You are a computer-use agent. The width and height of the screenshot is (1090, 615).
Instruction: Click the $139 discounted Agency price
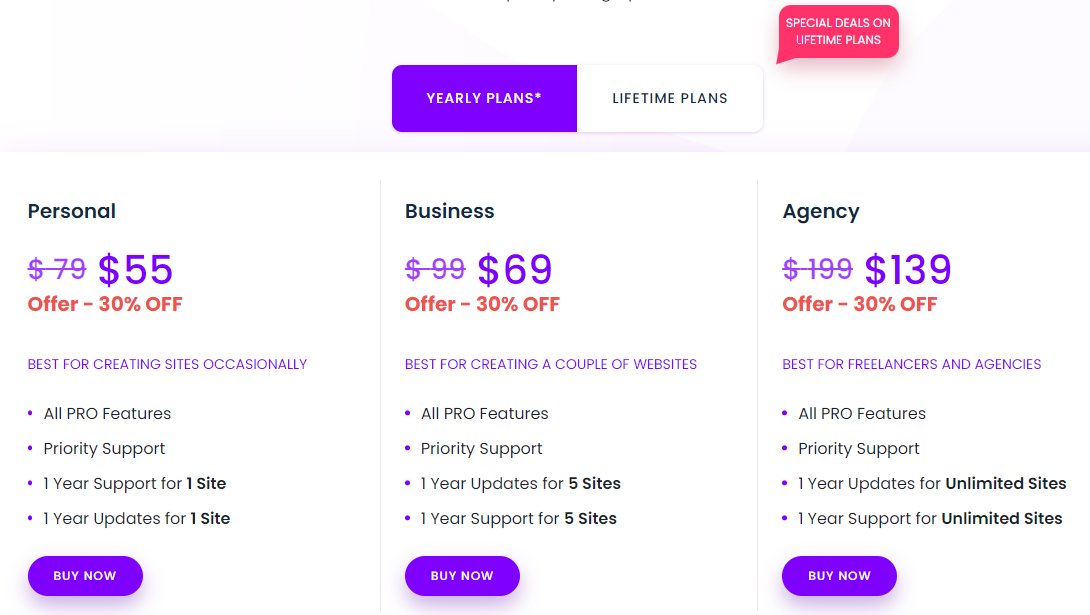click(x=908, y=270)
